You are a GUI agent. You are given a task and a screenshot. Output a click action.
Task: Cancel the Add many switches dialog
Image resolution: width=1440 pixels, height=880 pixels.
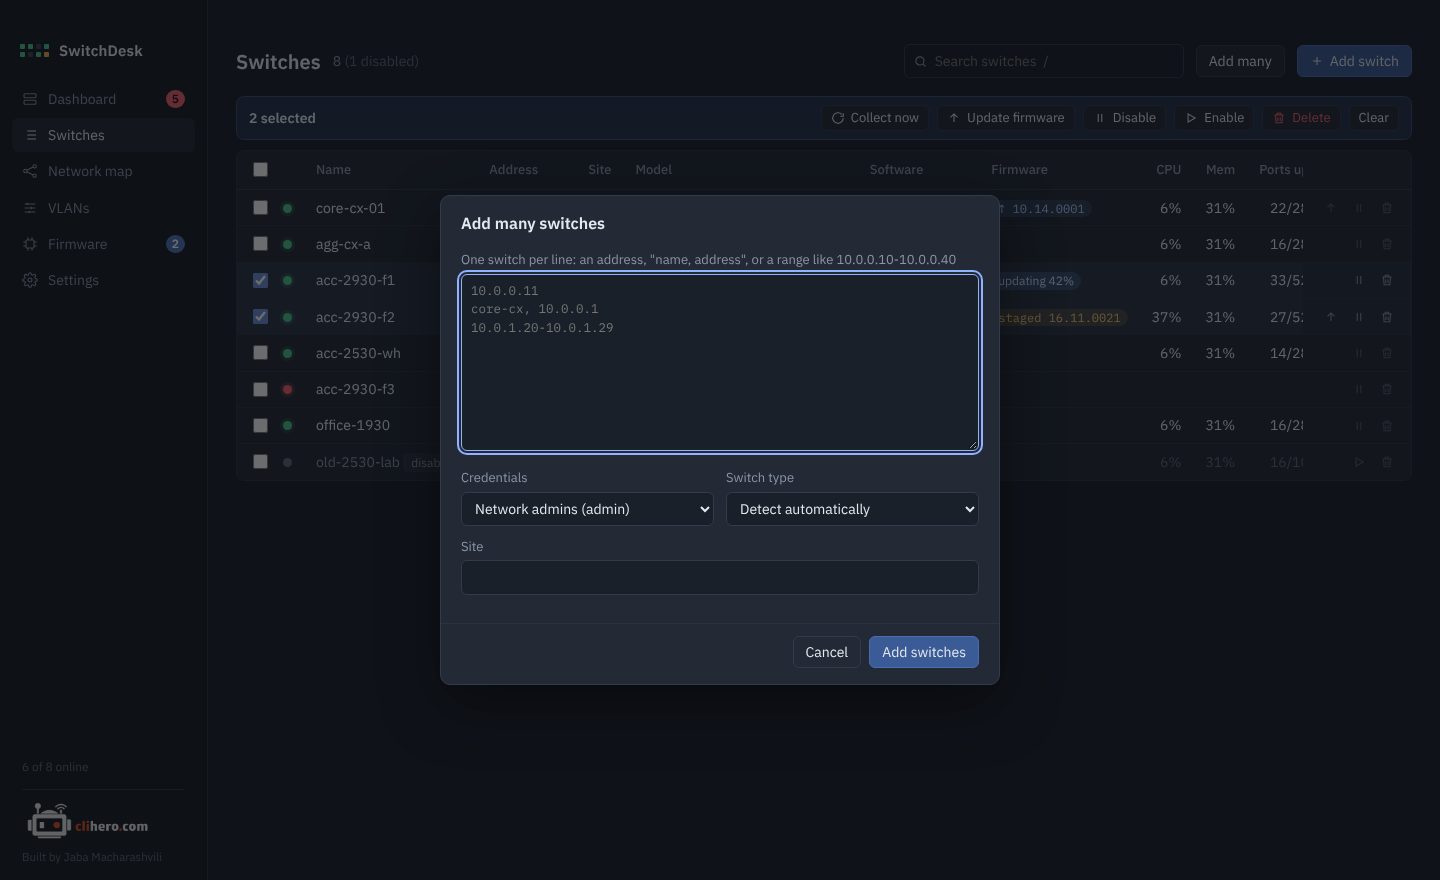(827, 652)
